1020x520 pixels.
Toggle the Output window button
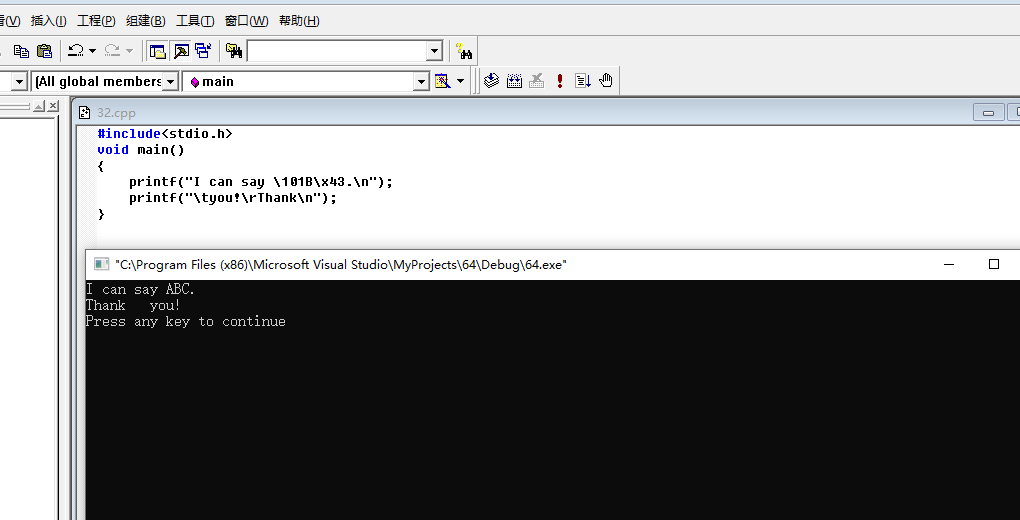[181, 51]
